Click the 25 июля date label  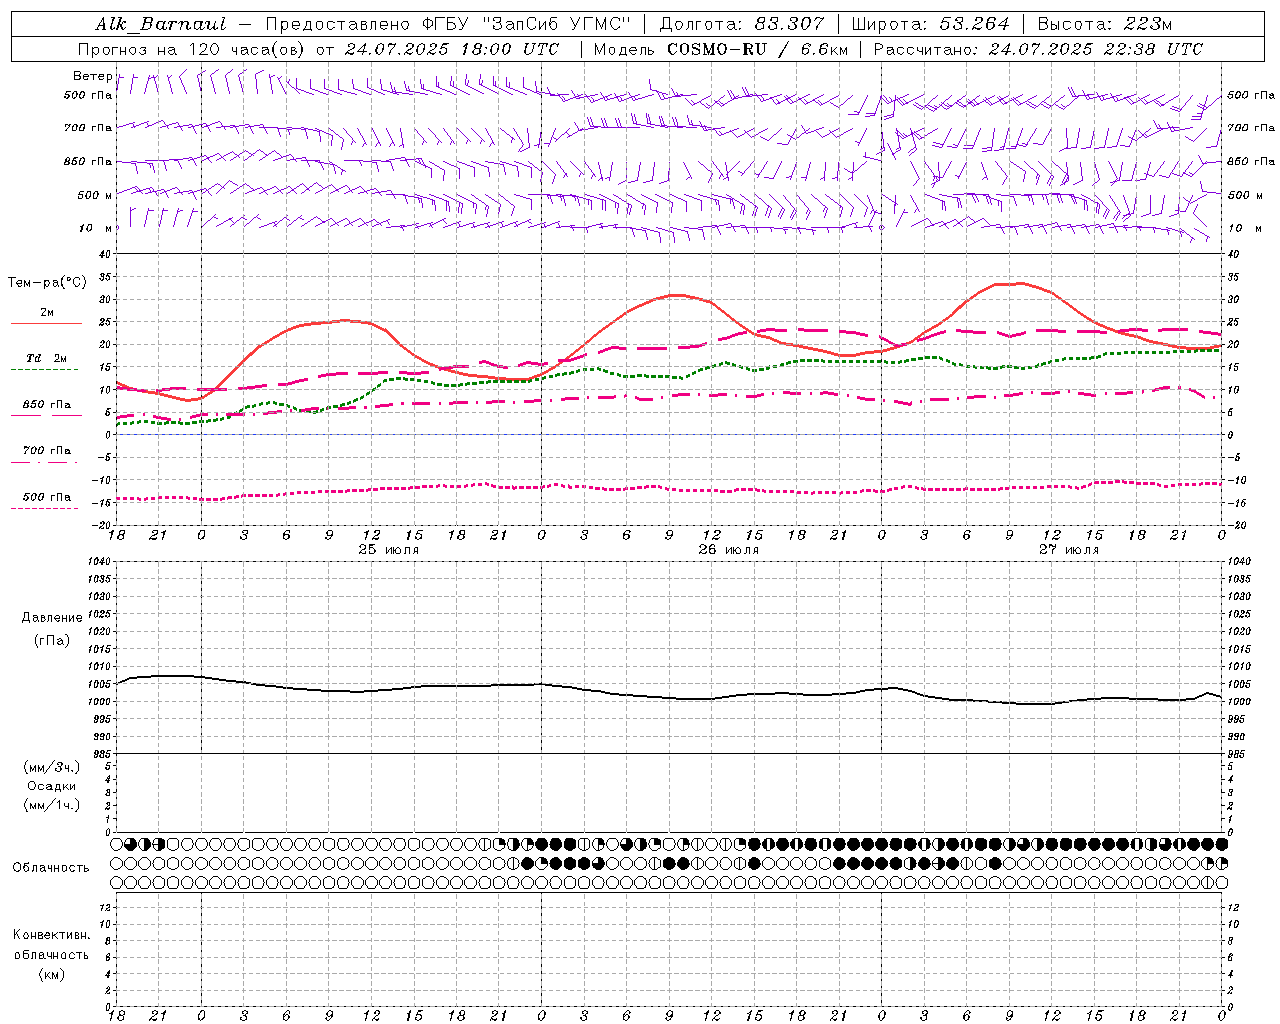[x=389, y=550]
